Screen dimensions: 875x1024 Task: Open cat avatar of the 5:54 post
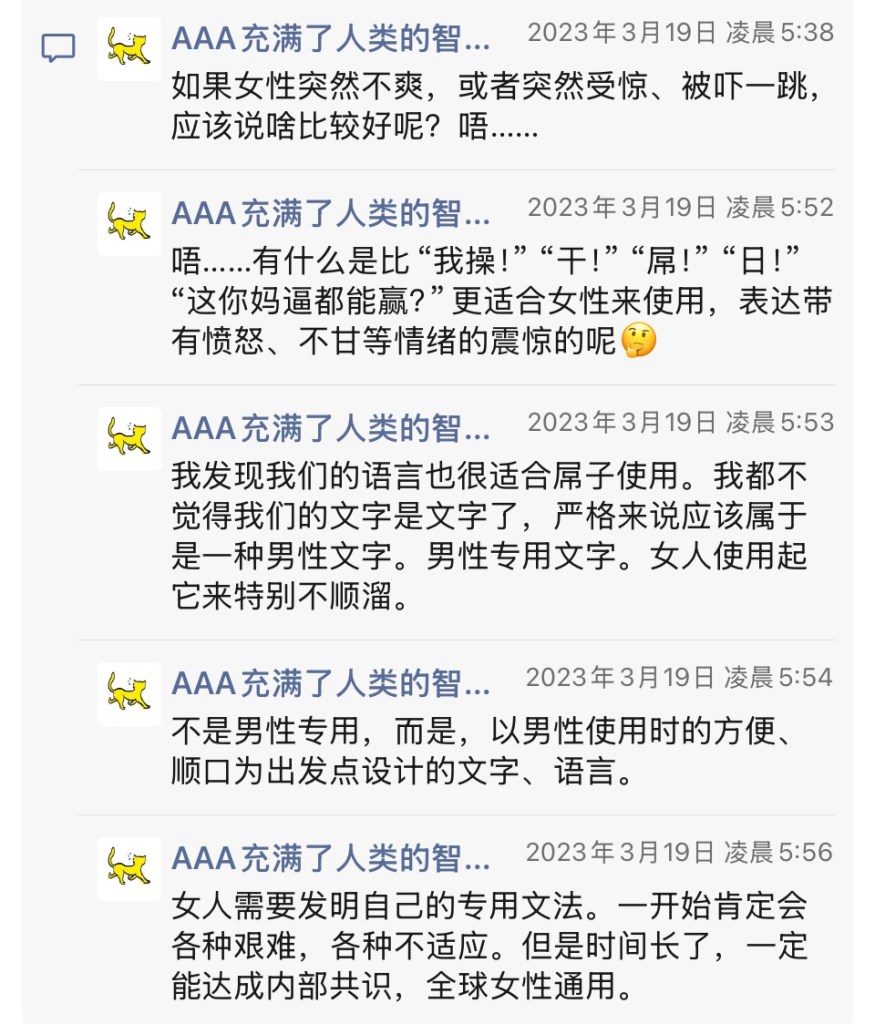coord(129,694)
